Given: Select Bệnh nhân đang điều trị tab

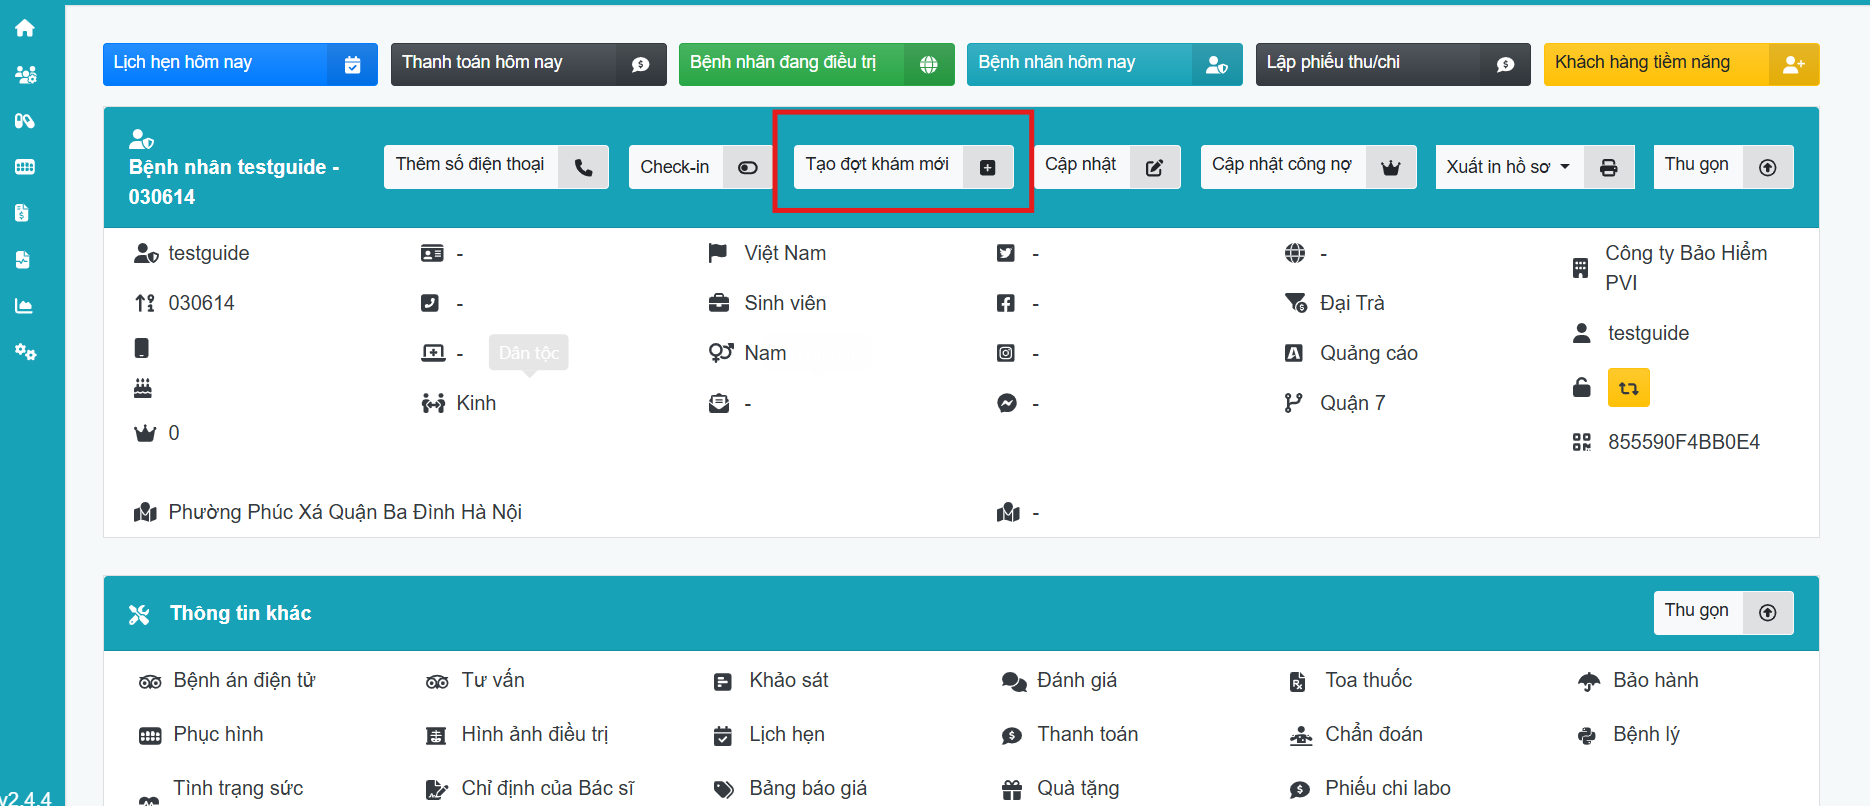Looking at the screenshot, I should (x=815, y=64).
